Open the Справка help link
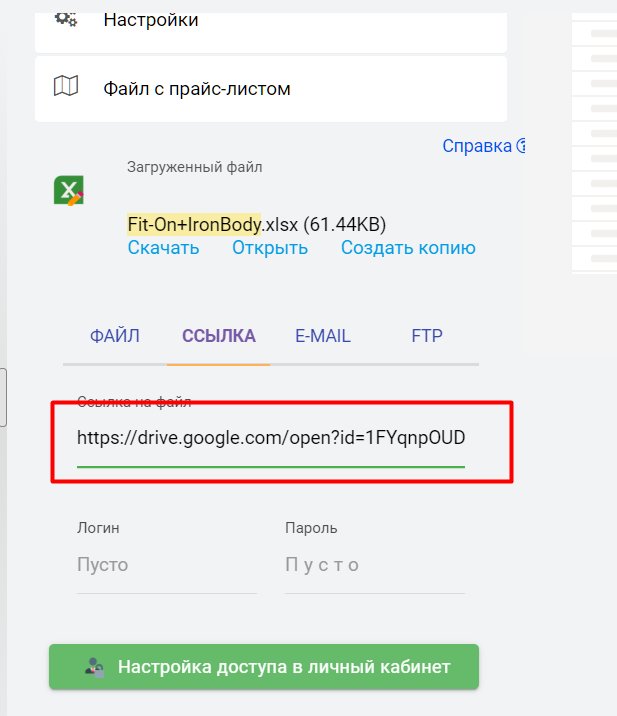Screen dimensions: 617x716 click(x=484, y=146)
